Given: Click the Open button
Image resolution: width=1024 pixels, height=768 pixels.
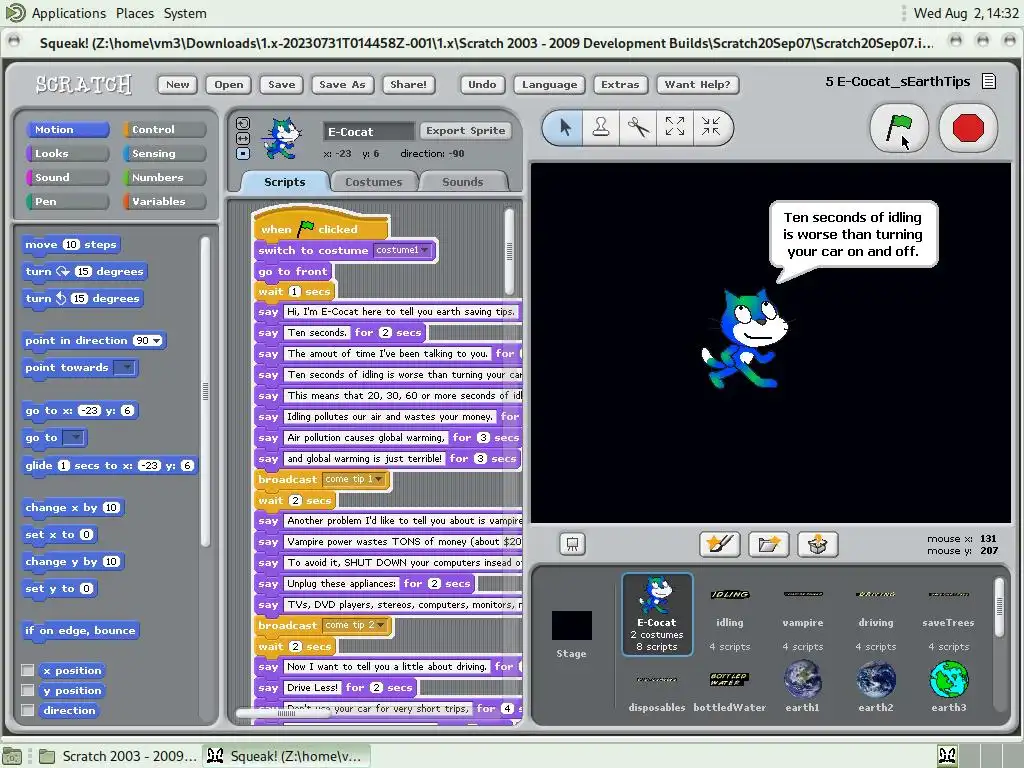Looking at the screenshot, I should [229, 84].
